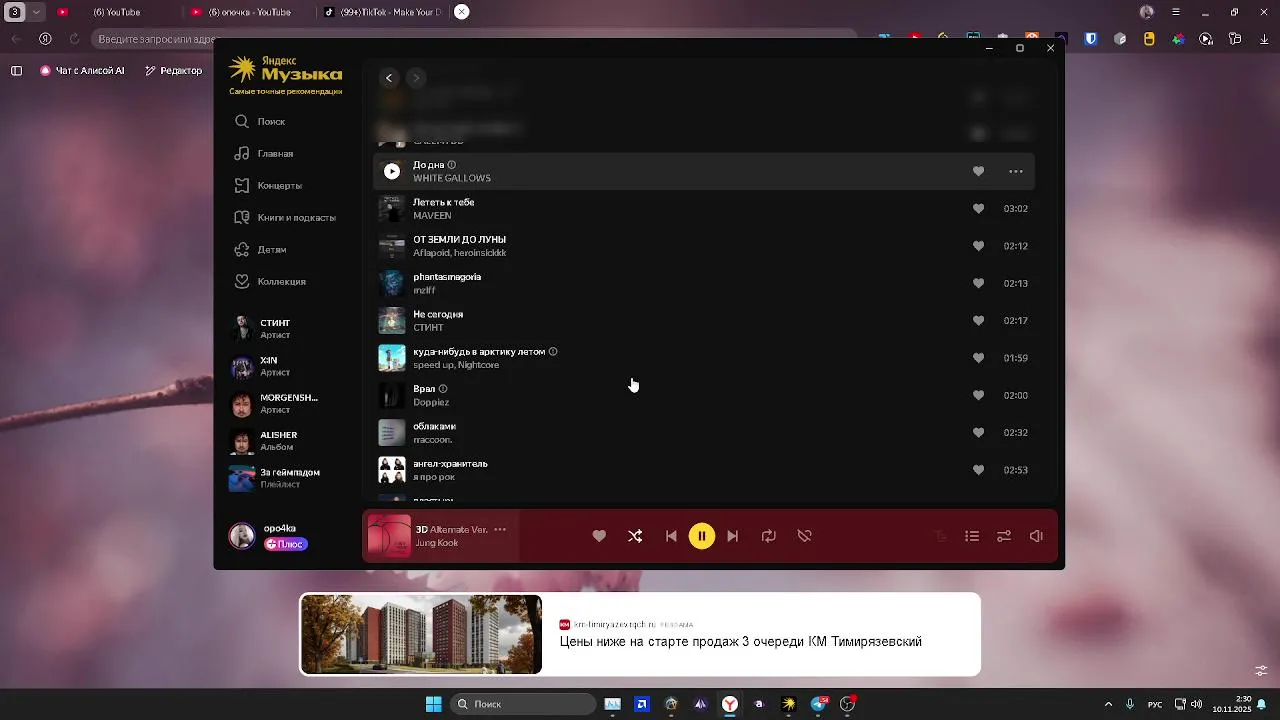This screenshot has width=1280, height=720.
Task: Open artist raccoon. link
Action: [x=433, y=439]
